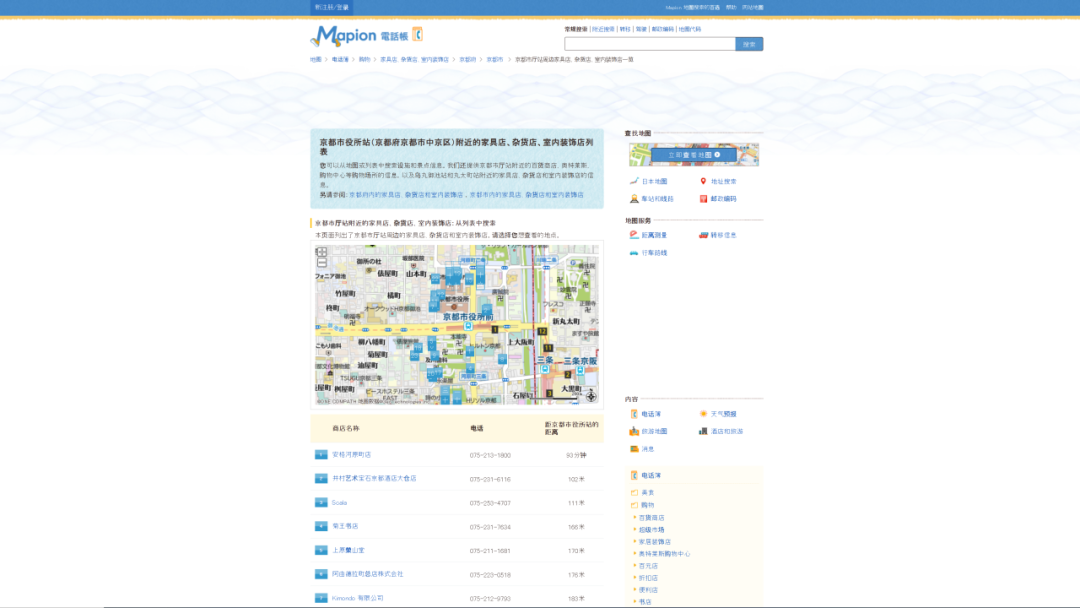1080x608 pixels.
Task: Click the tourist map icon
Action: coord(634,431)
